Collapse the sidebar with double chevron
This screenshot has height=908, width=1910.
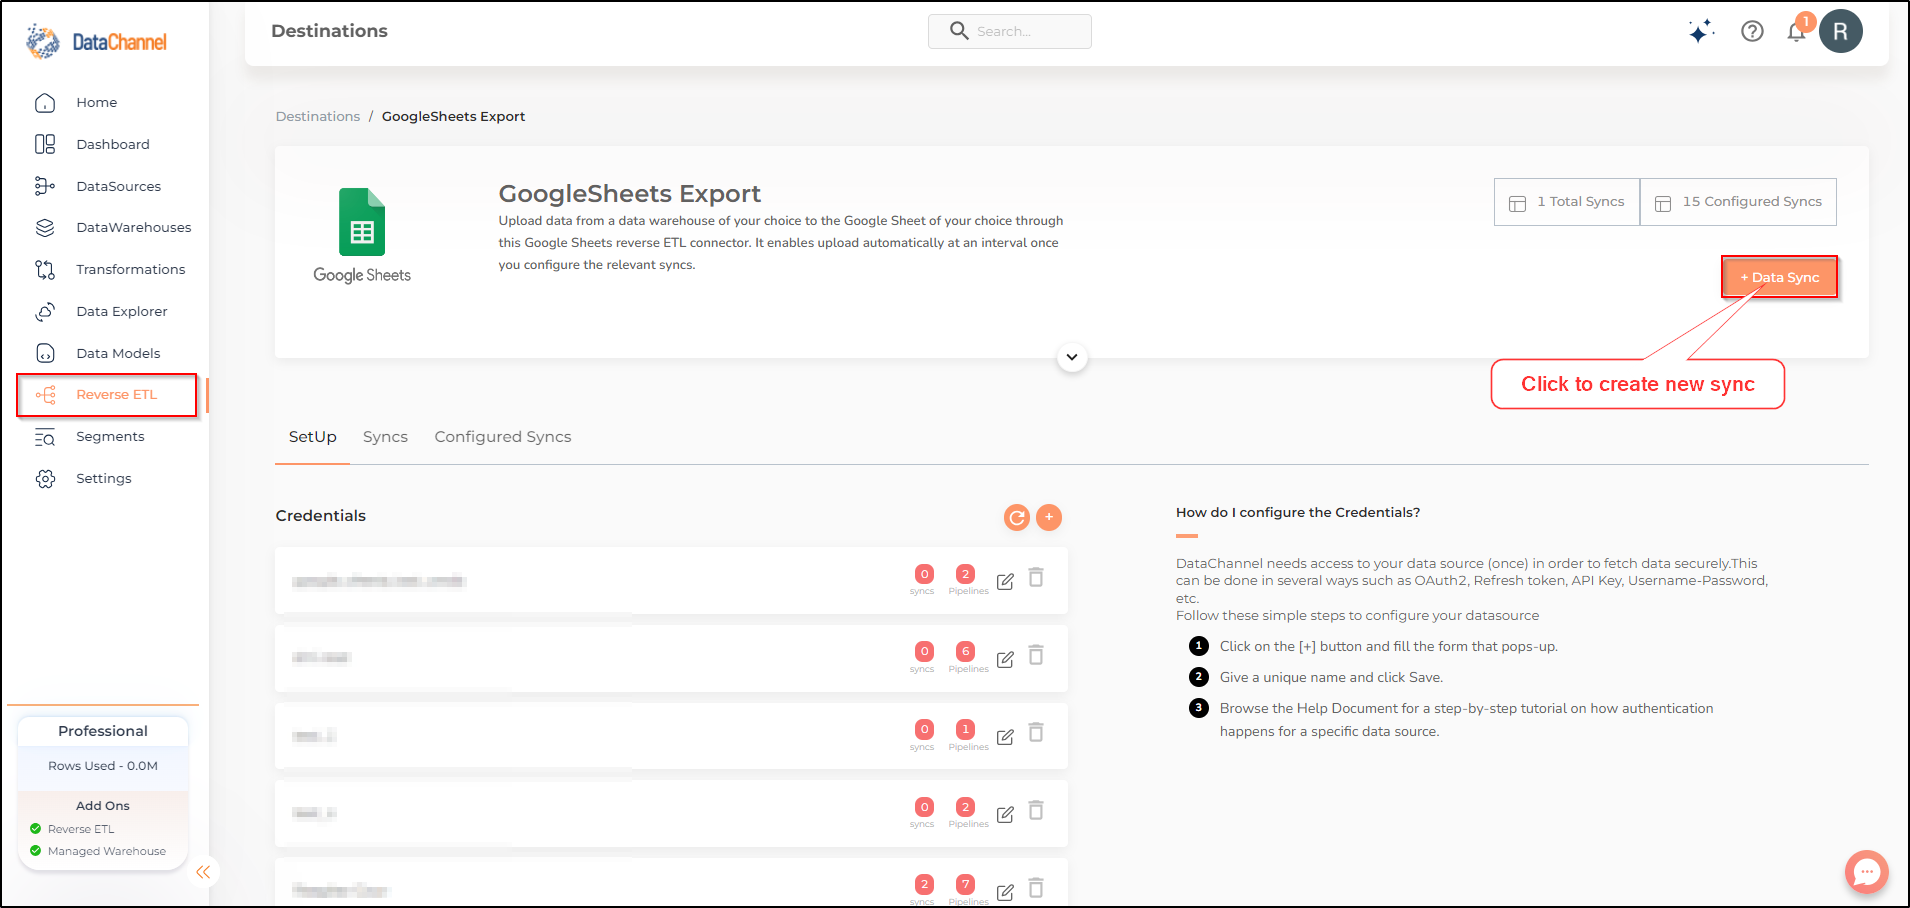coord(203,872)
